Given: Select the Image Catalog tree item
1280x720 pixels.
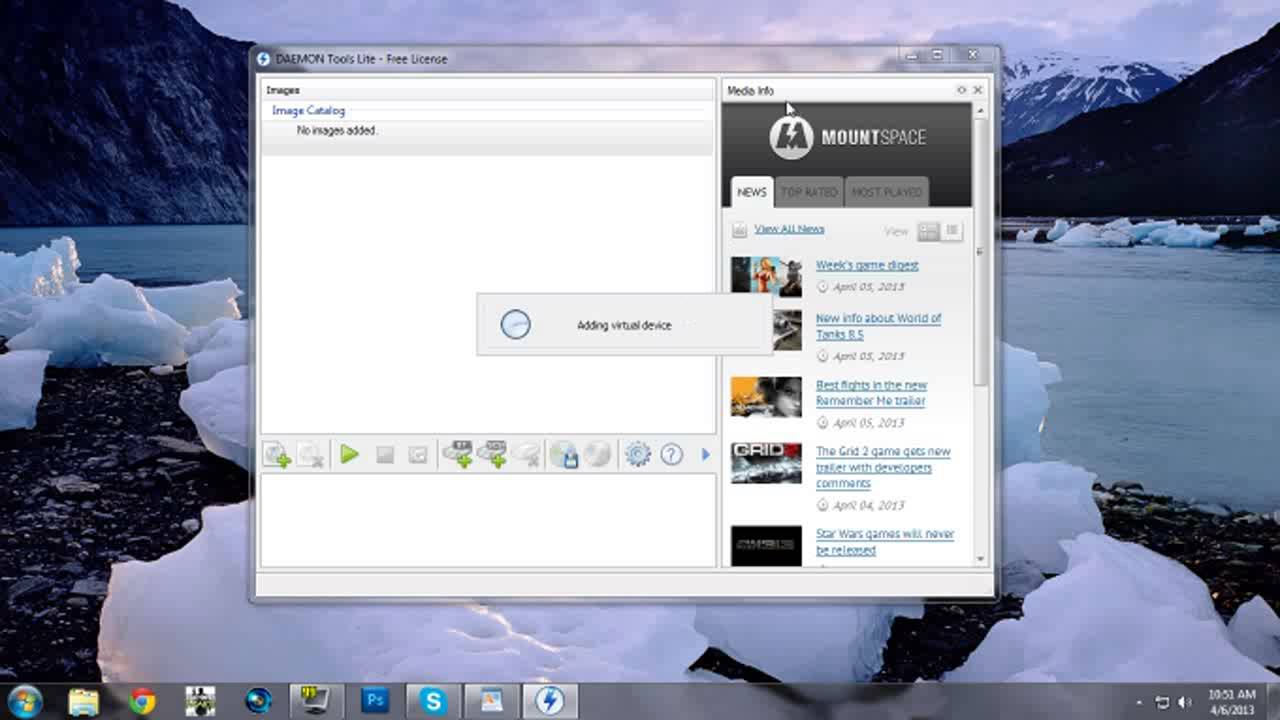Looking at the screenshot, I should tap(308, 111).
